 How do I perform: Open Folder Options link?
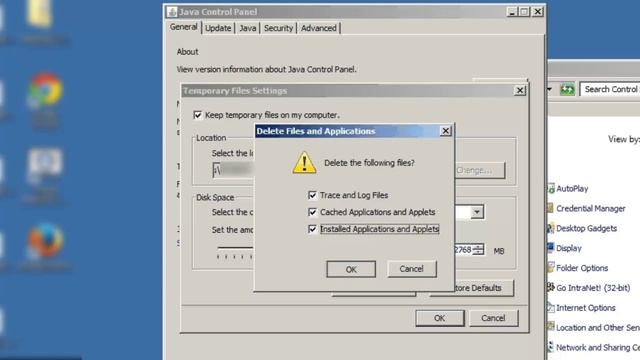click(x=582, y=268)
